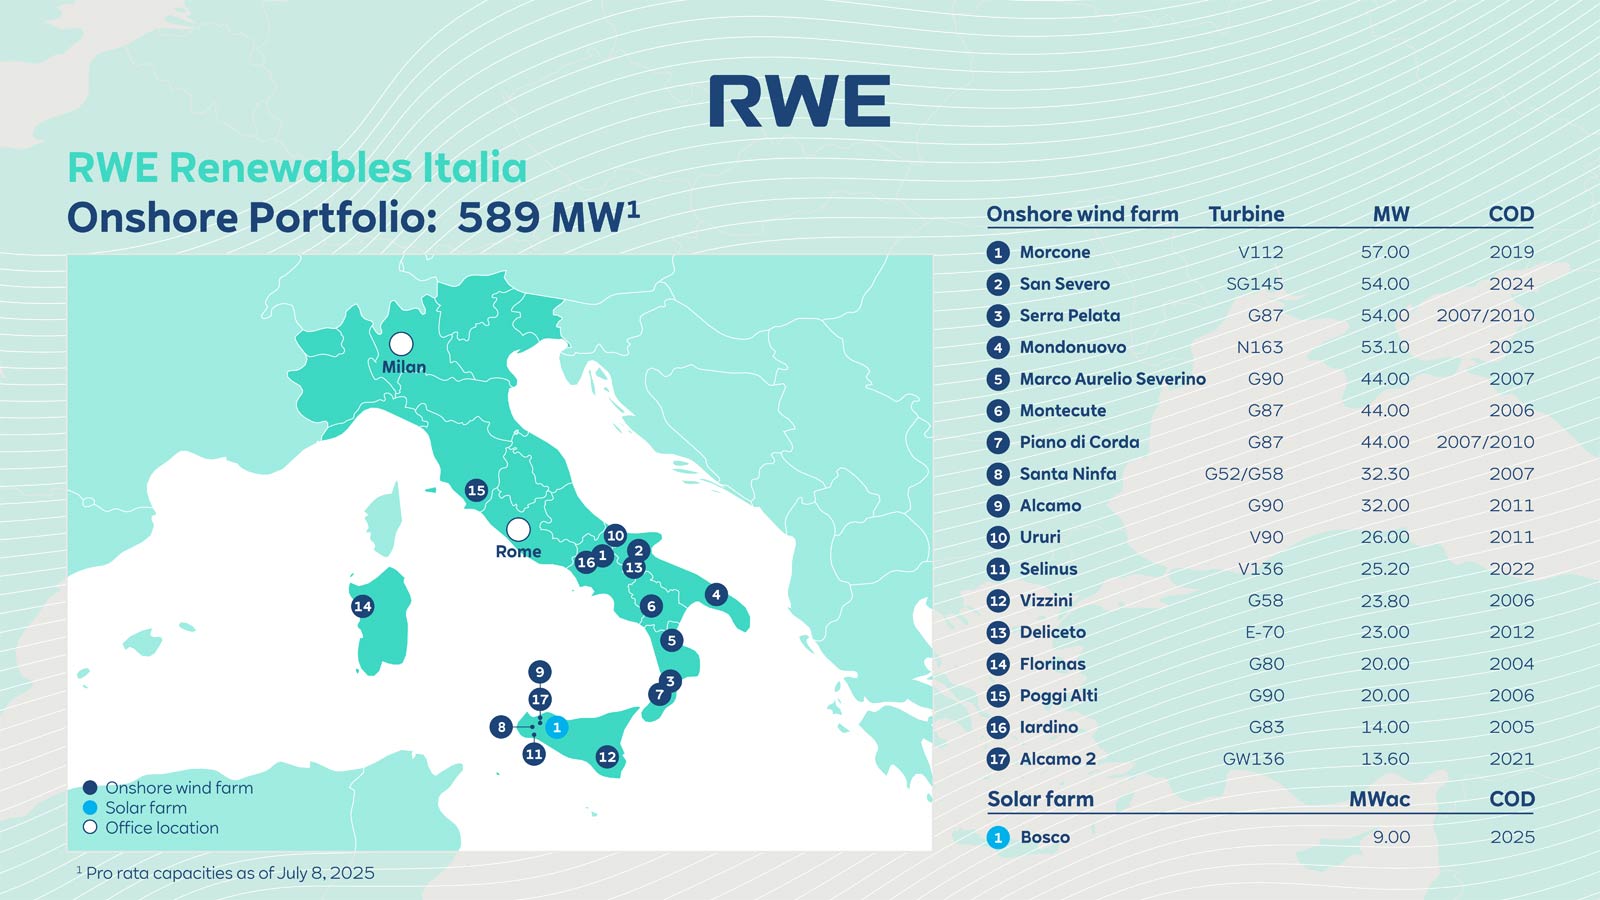
Task: Select the Milan office location marker
Action: [401, 343]
